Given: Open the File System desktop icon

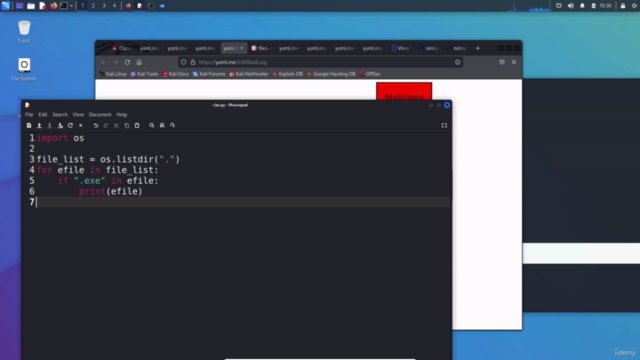Looking at the screenshot, I should (24, 69).
